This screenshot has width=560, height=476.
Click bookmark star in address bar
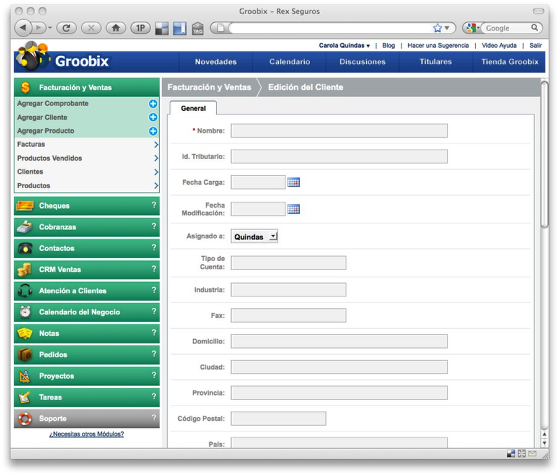(437, 28)
